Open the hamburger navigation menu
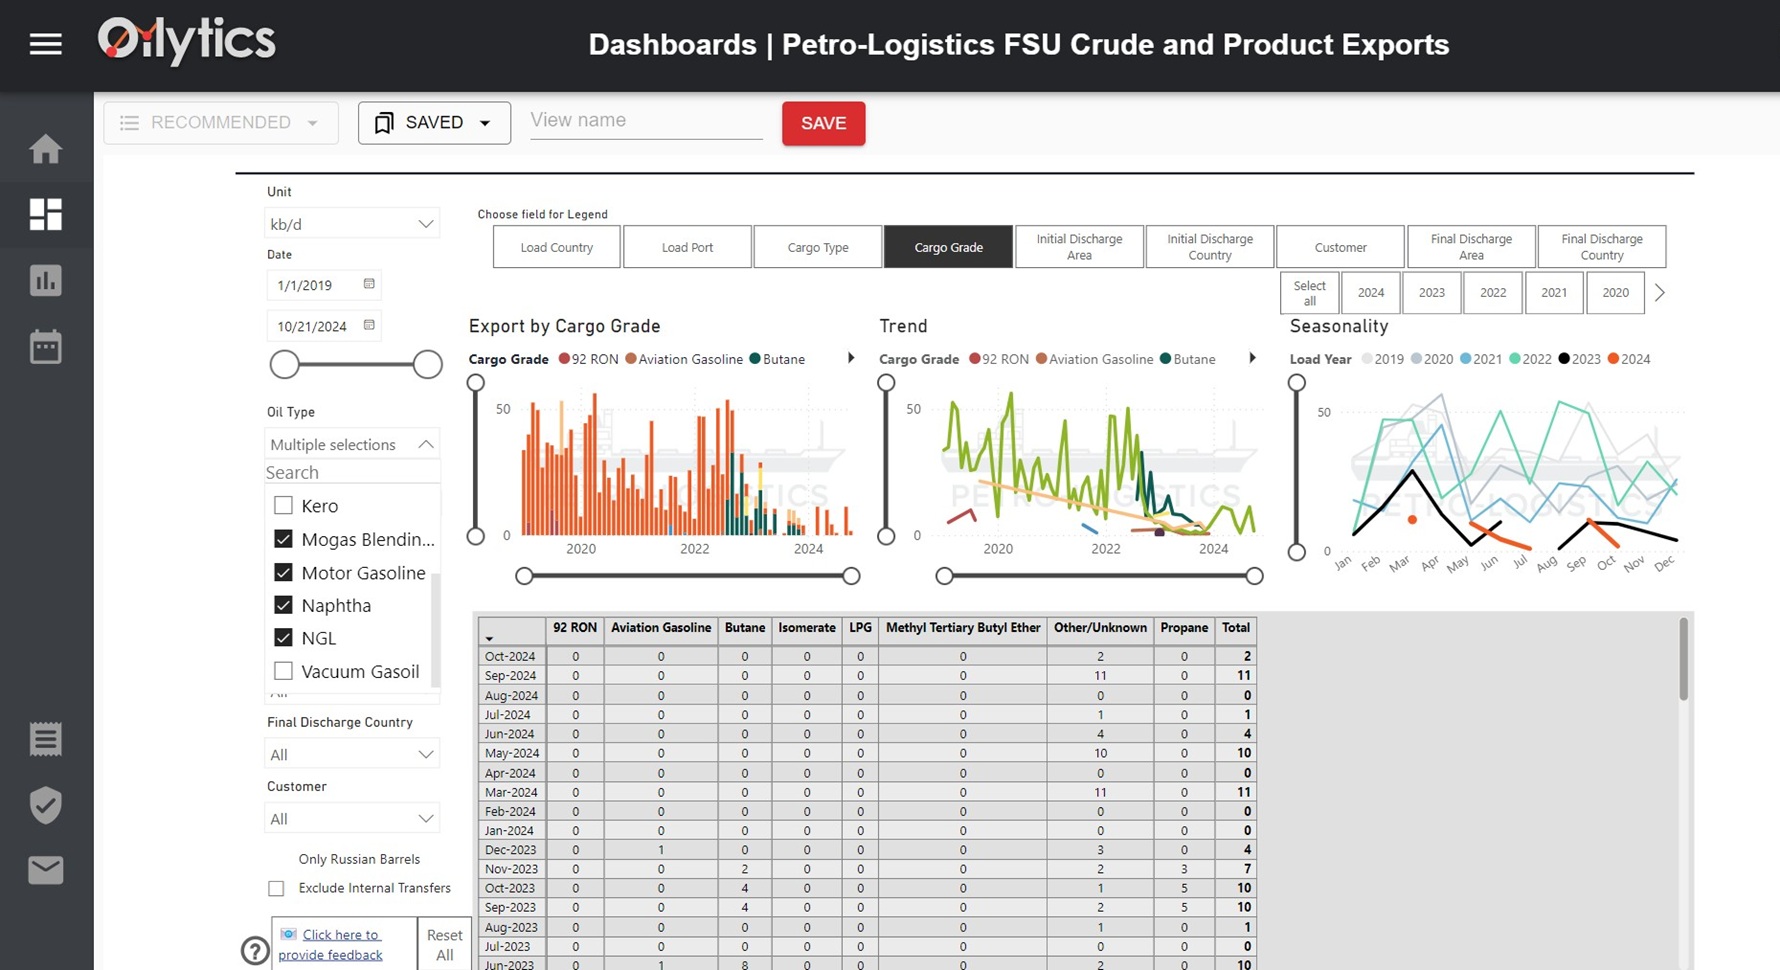 pyautogui.click(x=45, y=44)
